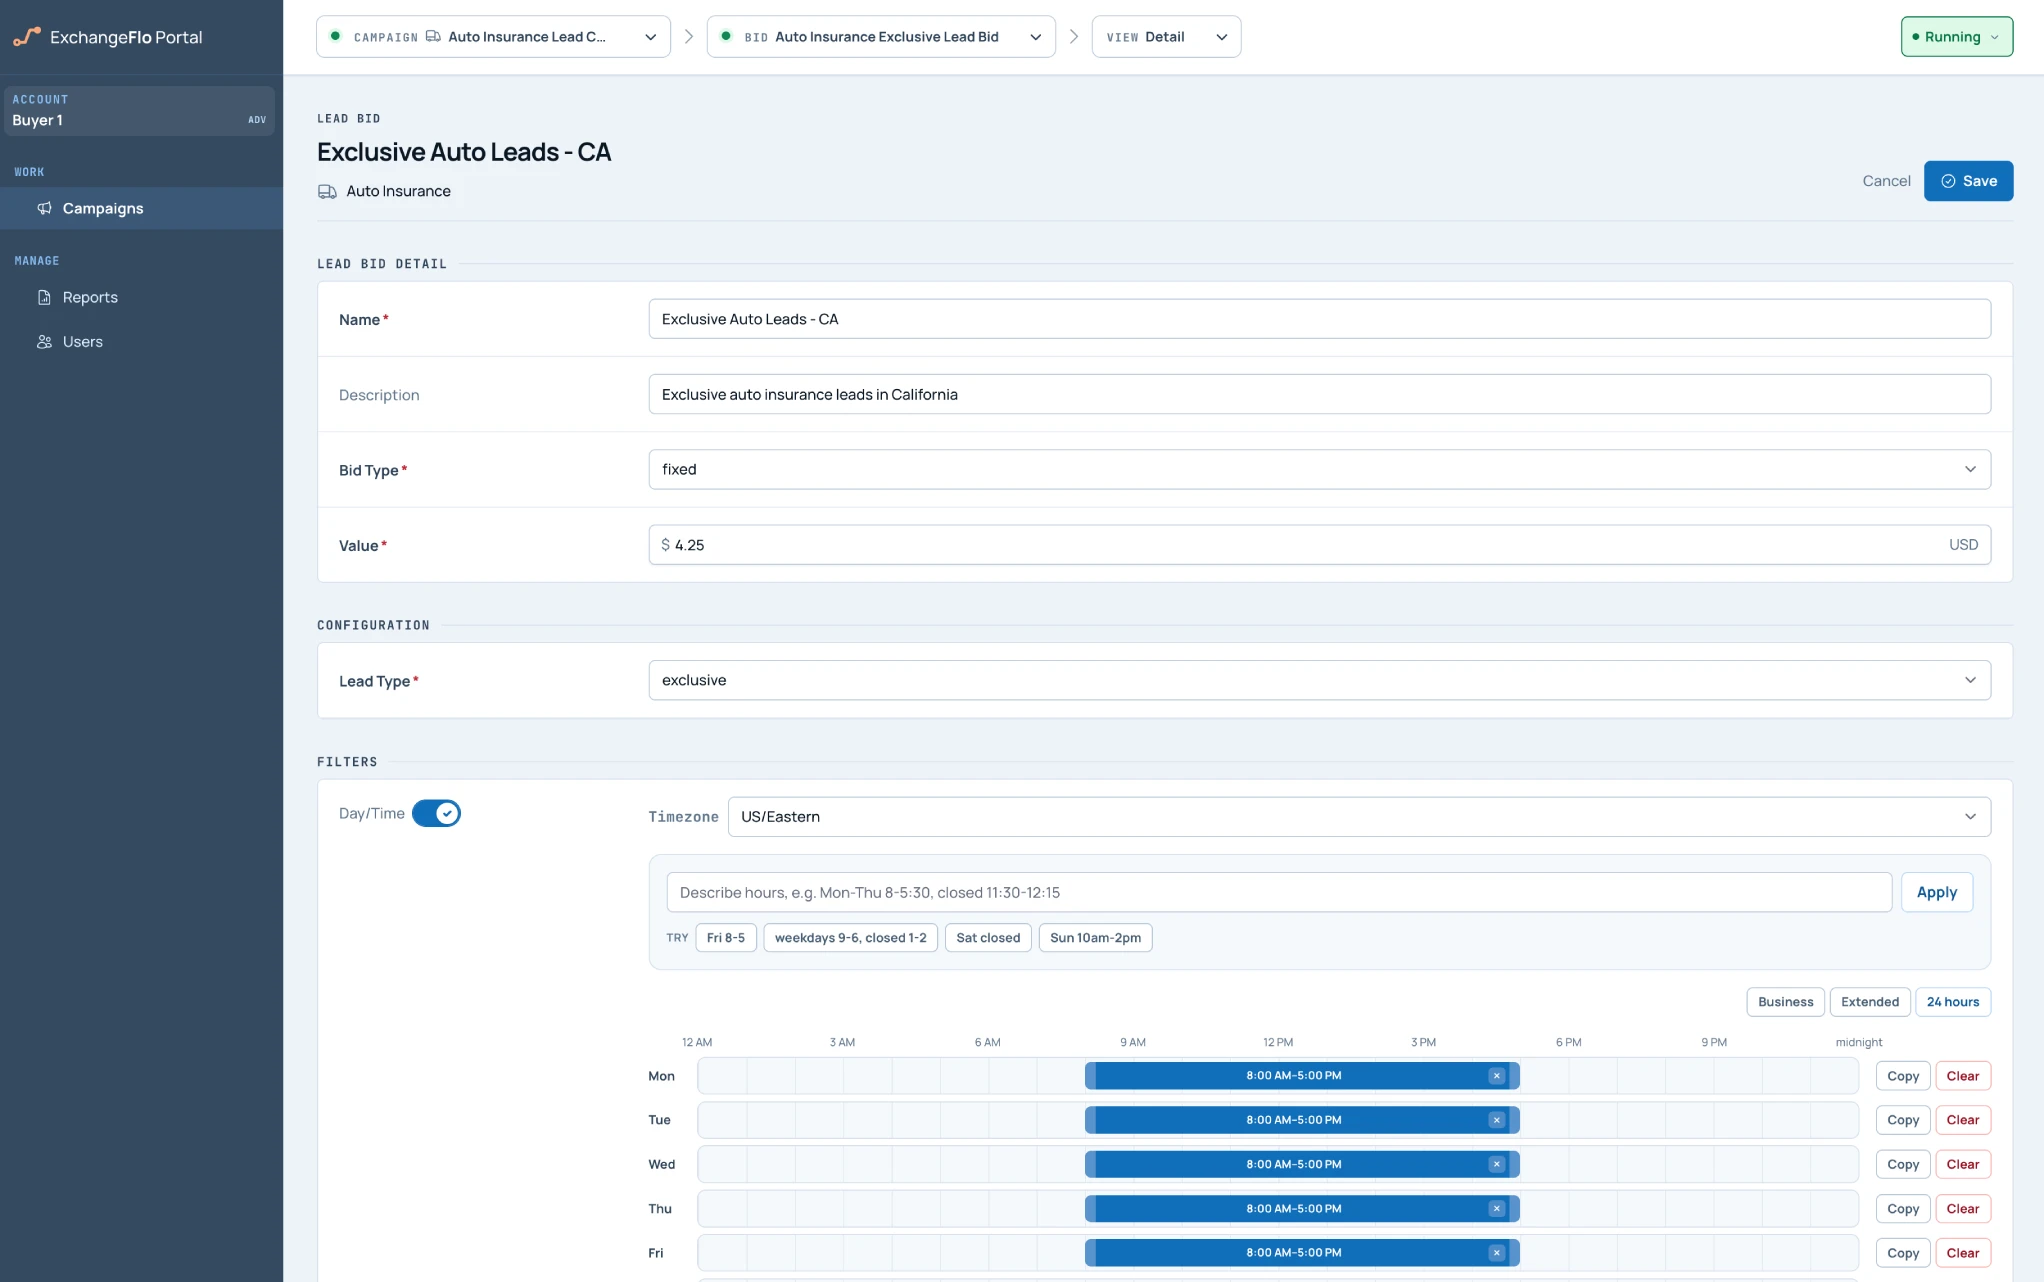Copy Tuesday's schedule
This screenshot has height=1282, width=2044.
click(1902, 1120)
